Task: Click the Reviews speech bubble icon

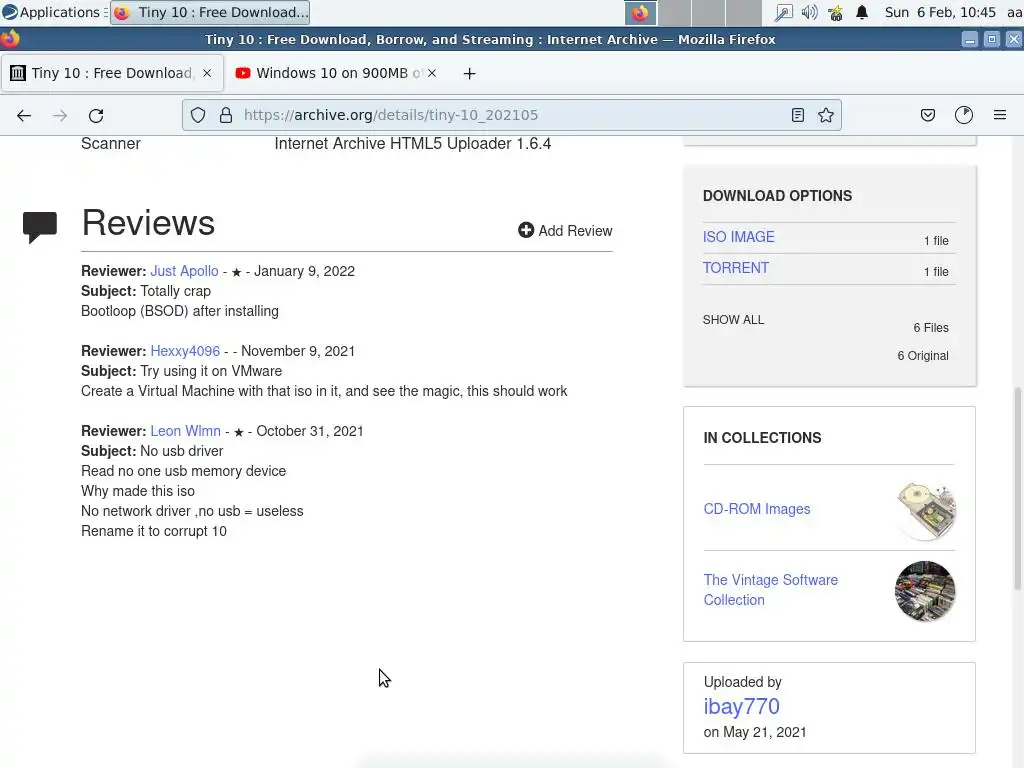Action: (40, 227)
